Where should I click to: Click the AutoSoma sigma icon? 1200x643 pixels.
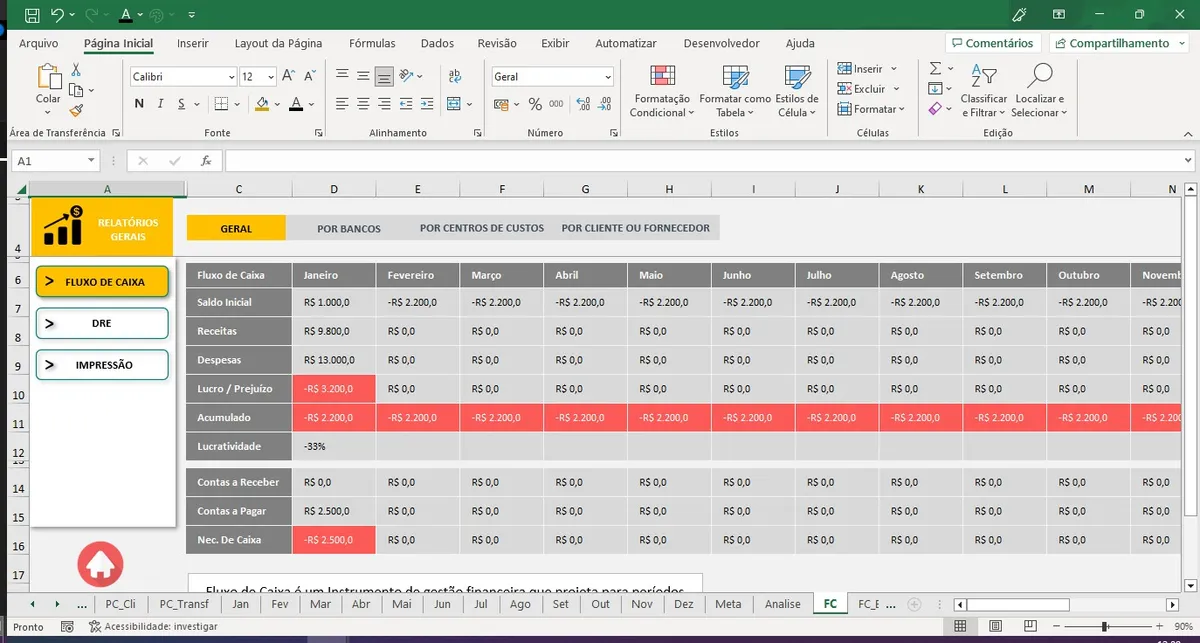coord(934,68)
